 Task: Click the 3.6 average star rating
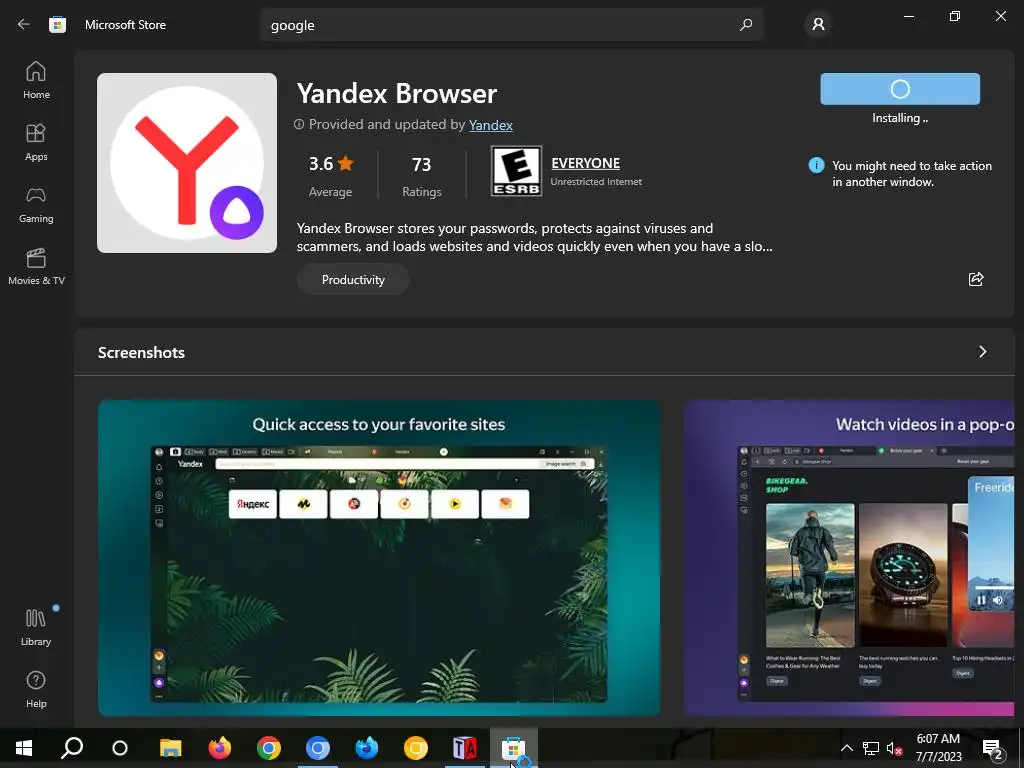click(330, 175)
